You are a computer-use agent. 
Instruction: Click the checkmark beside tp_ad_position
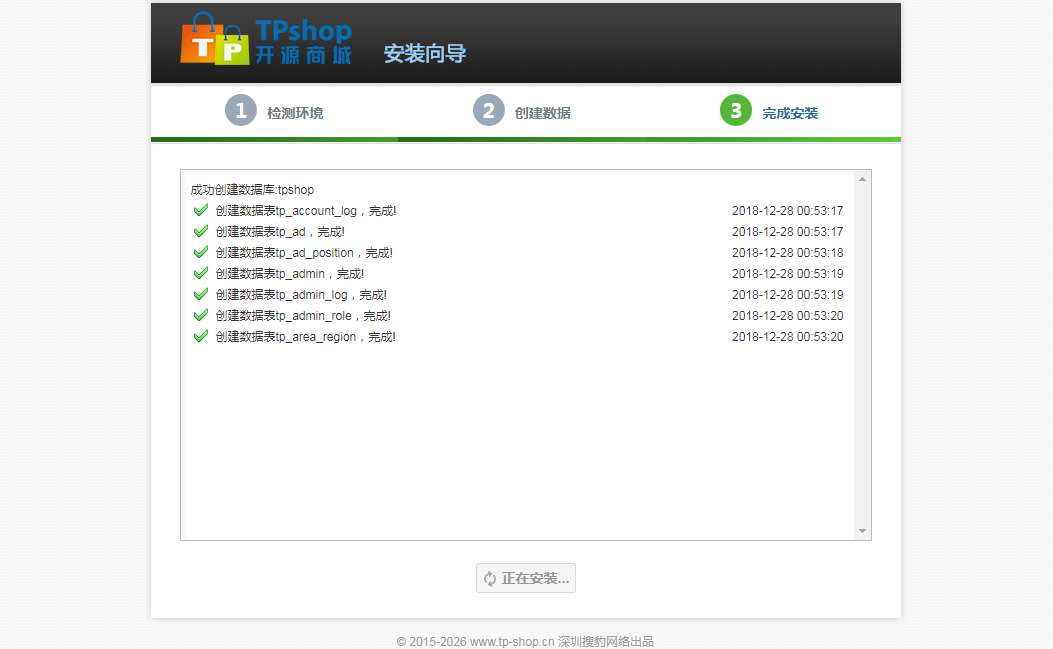click(x=200, y=252)
